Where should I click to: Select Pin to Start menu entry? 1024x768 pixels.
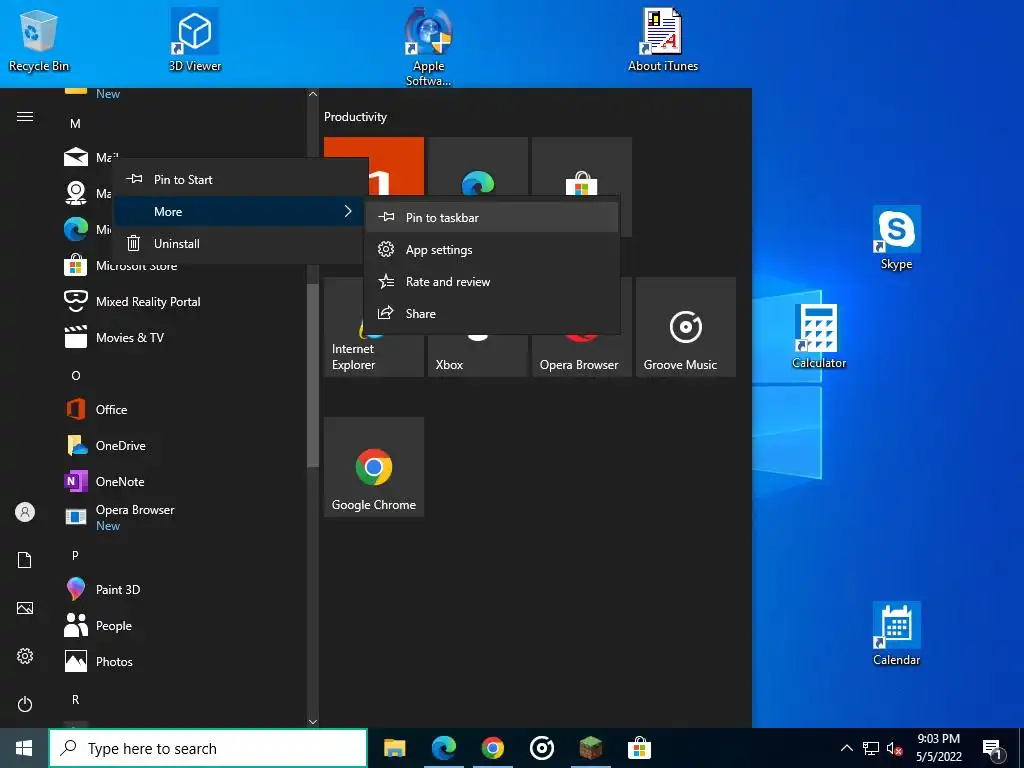[x=239, y=180]
